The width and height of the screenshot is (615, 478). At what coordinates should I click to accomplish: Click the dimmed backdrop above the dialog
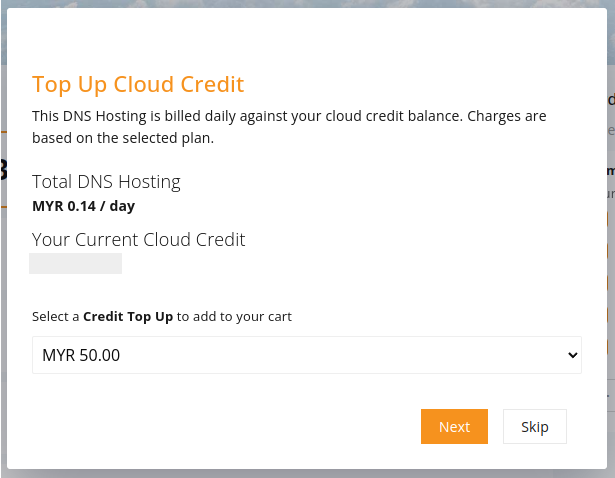tap(308, 4)
